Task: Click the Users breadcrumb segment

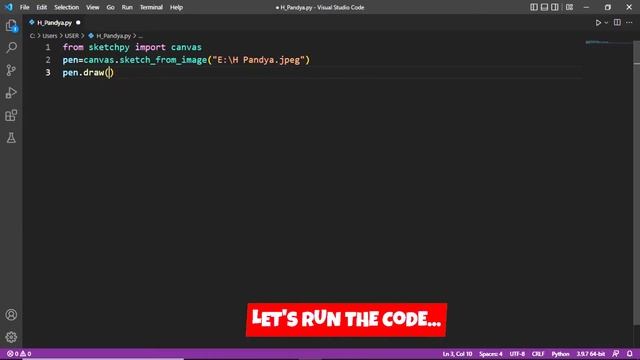Action: tap(50, 36)
